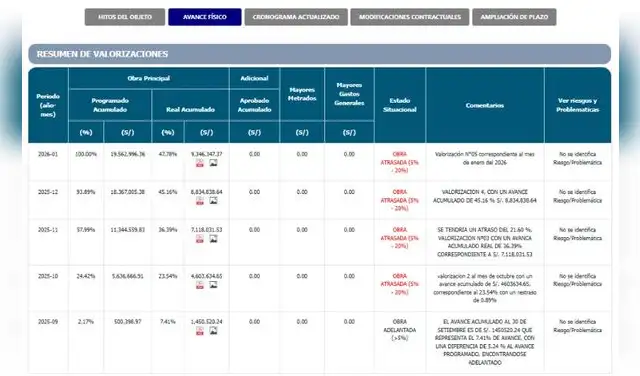Click the 93.89% programmed value
The image size is (640, 376).
pos(86,192)
